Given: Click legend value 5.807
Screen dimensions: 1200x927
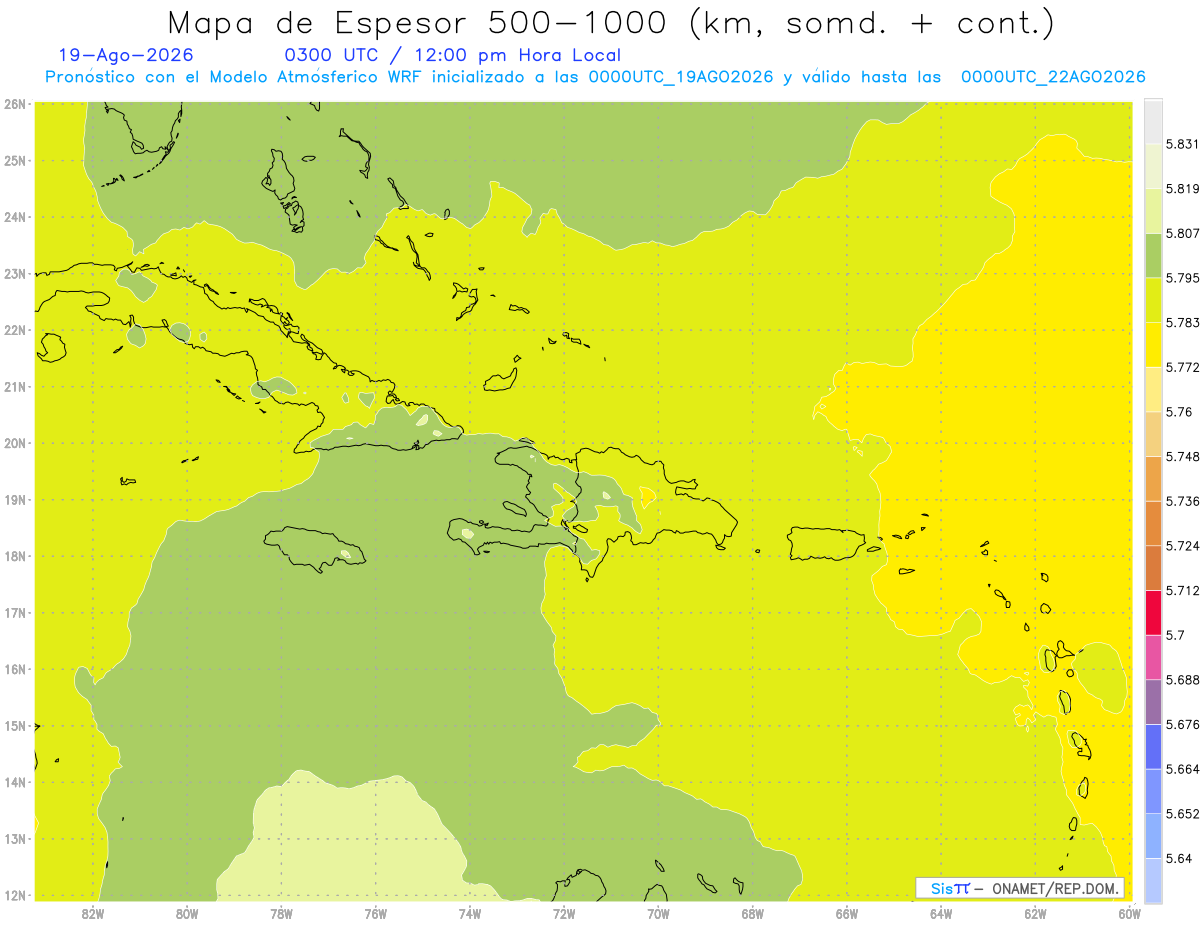Looking at the screenshot, I should click(x=1182, y=233).
